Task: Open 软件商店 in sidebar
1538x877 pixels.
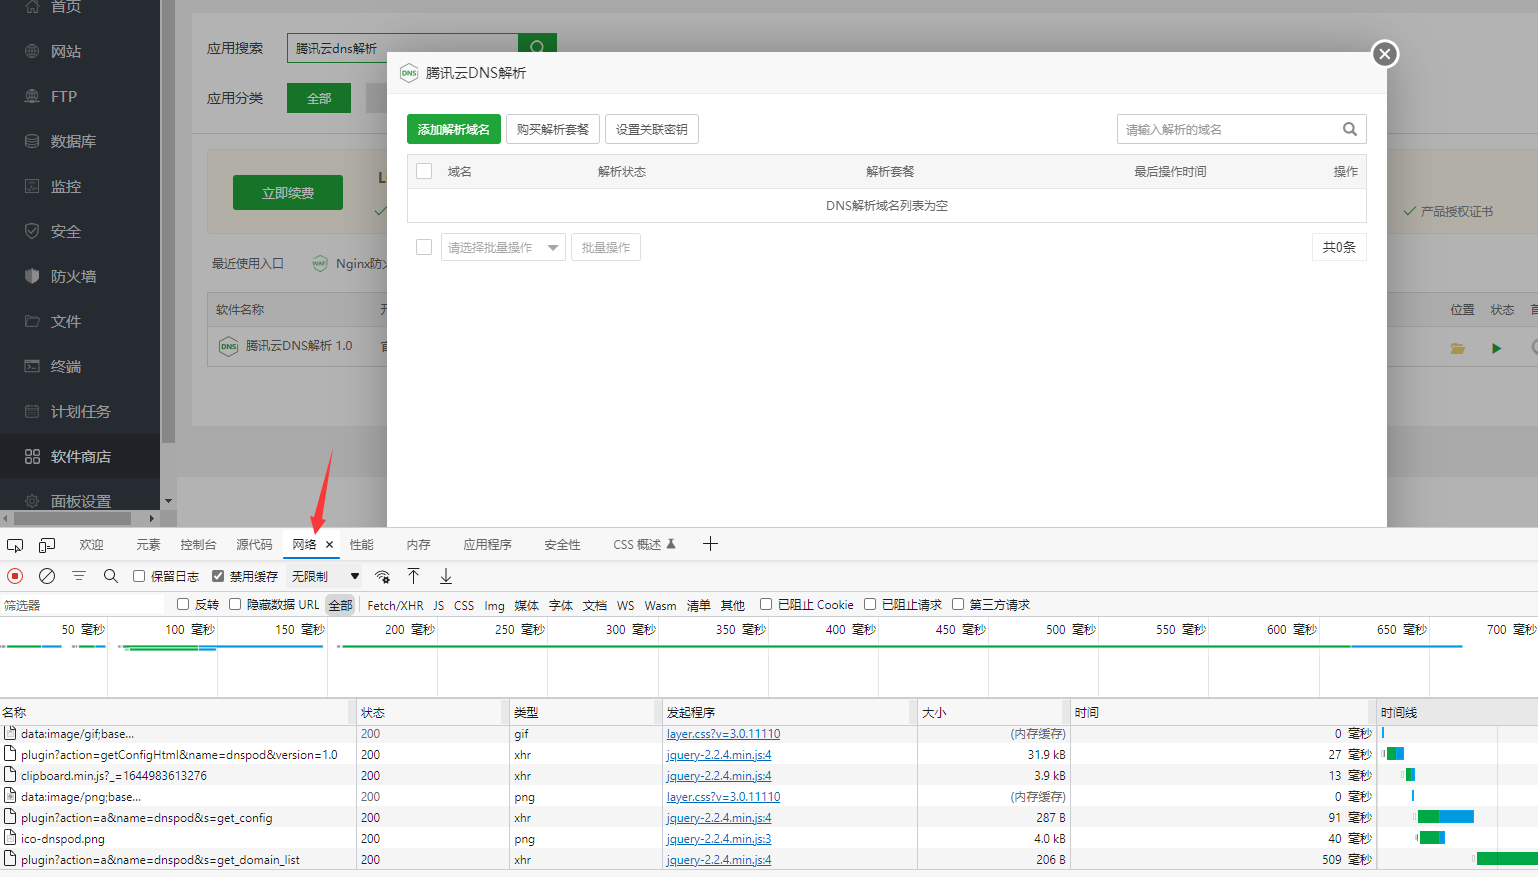Action: click(x=80, y=456)
